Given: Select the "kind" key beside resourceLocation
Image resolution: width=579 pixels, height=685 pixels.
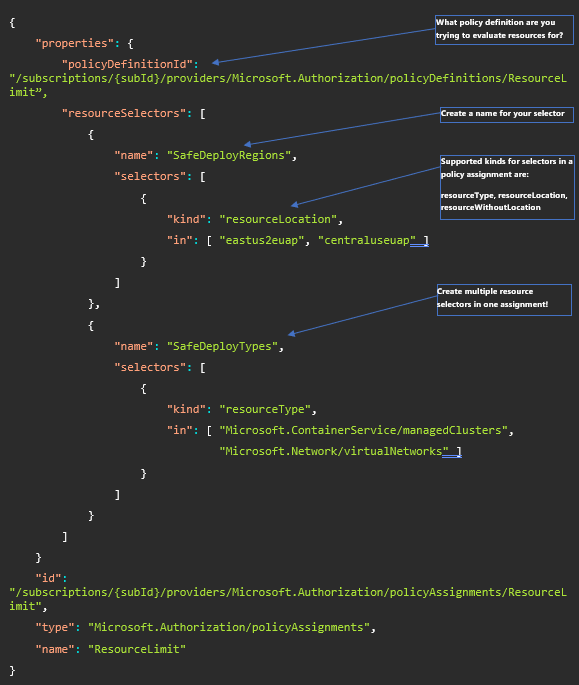Looking at the screenshot, I should tap(186, 219).
